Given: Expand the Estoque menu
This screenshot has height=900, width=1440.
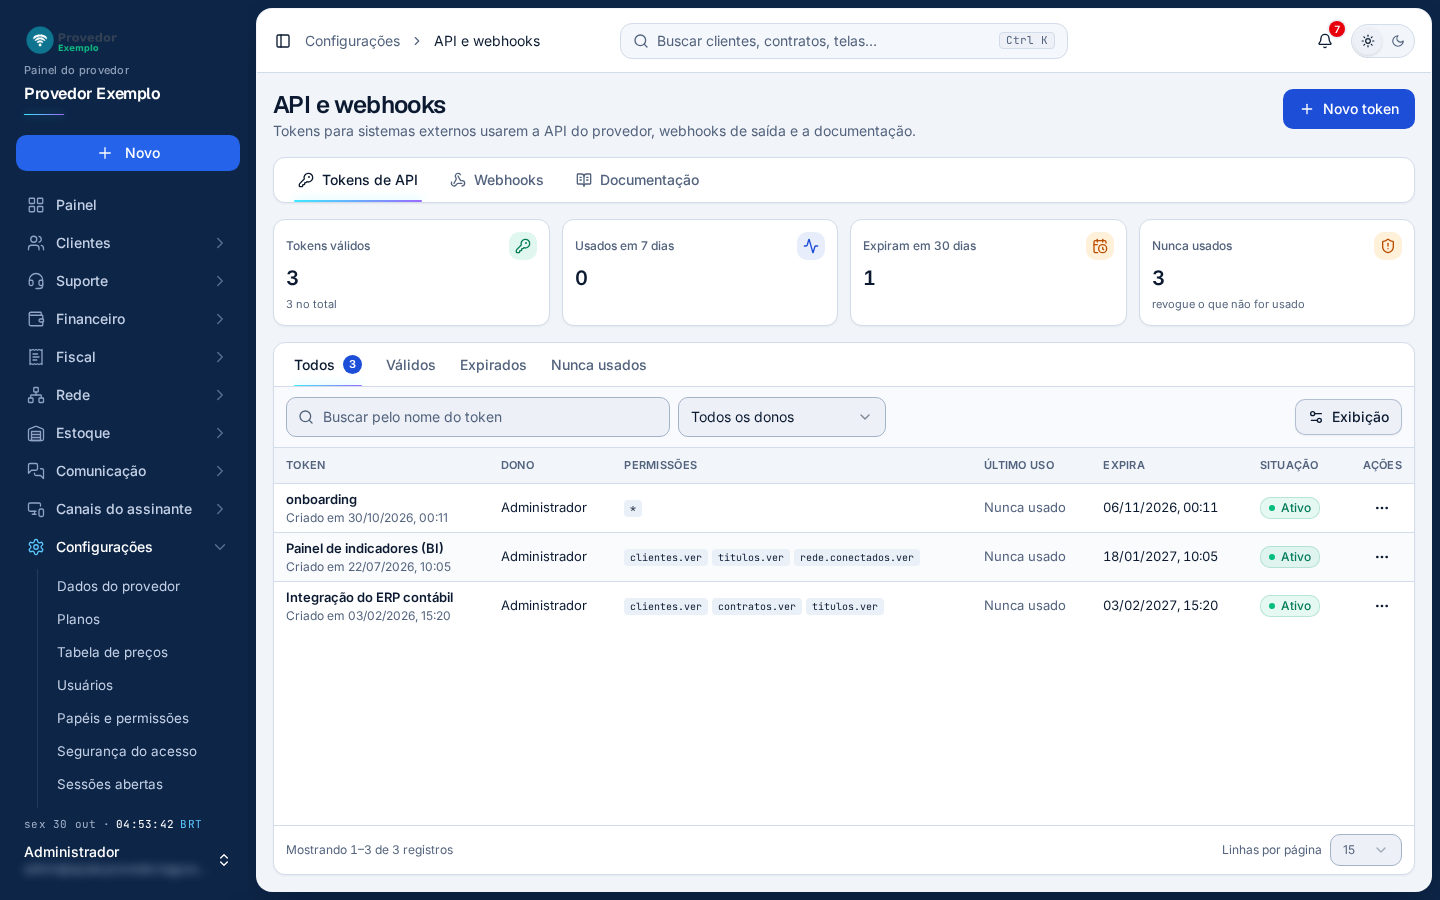Looking at the screenshot, I should click(128, 433).
